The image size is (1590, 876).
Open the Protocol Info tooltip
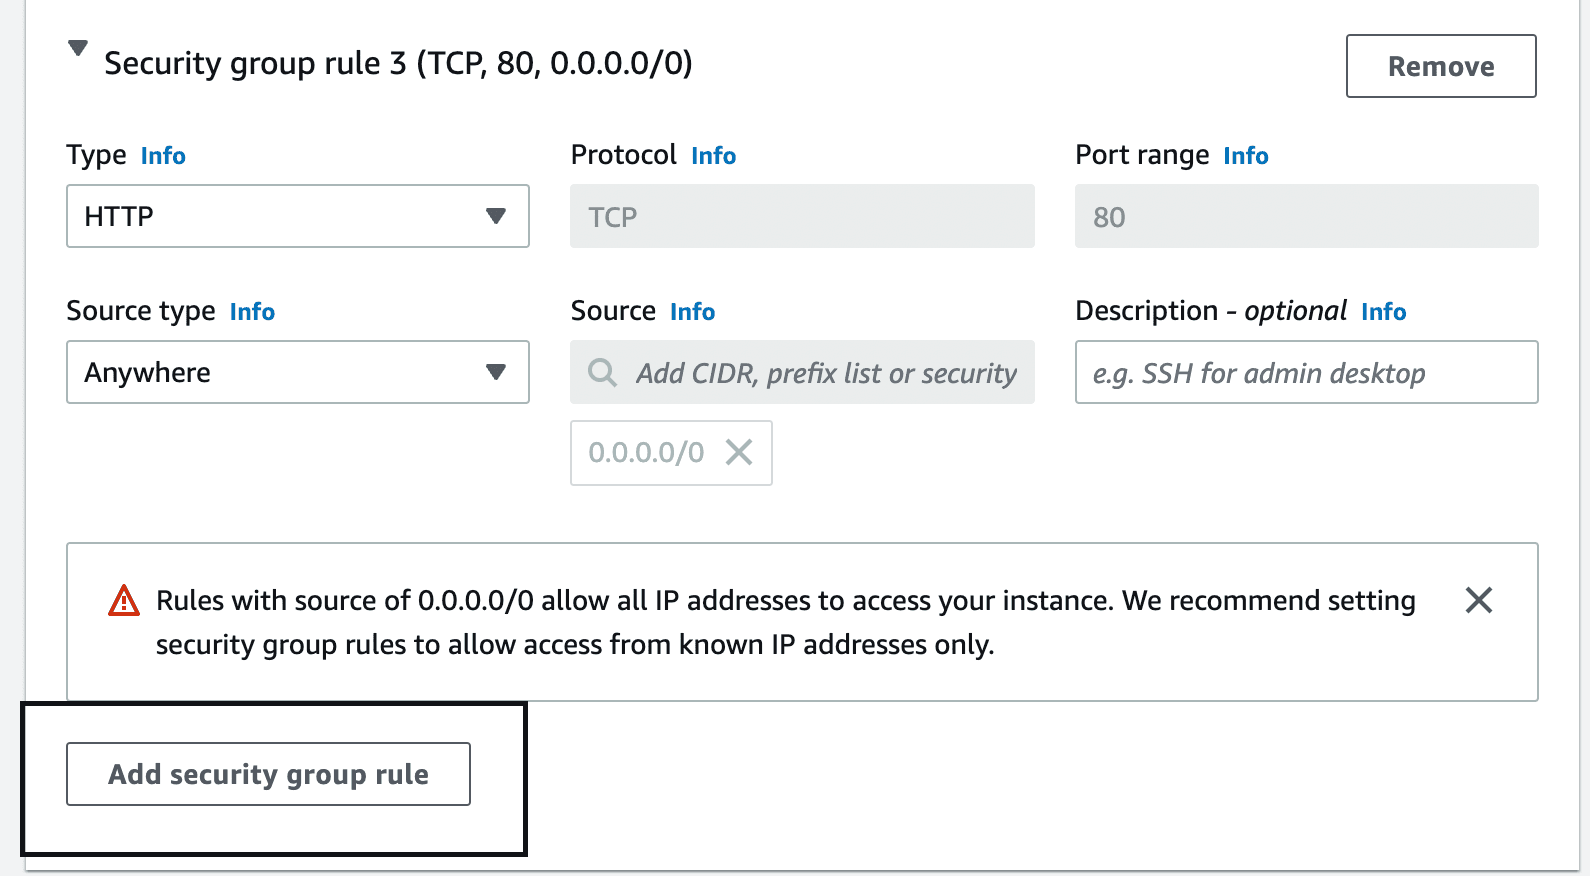coord(713,155)
